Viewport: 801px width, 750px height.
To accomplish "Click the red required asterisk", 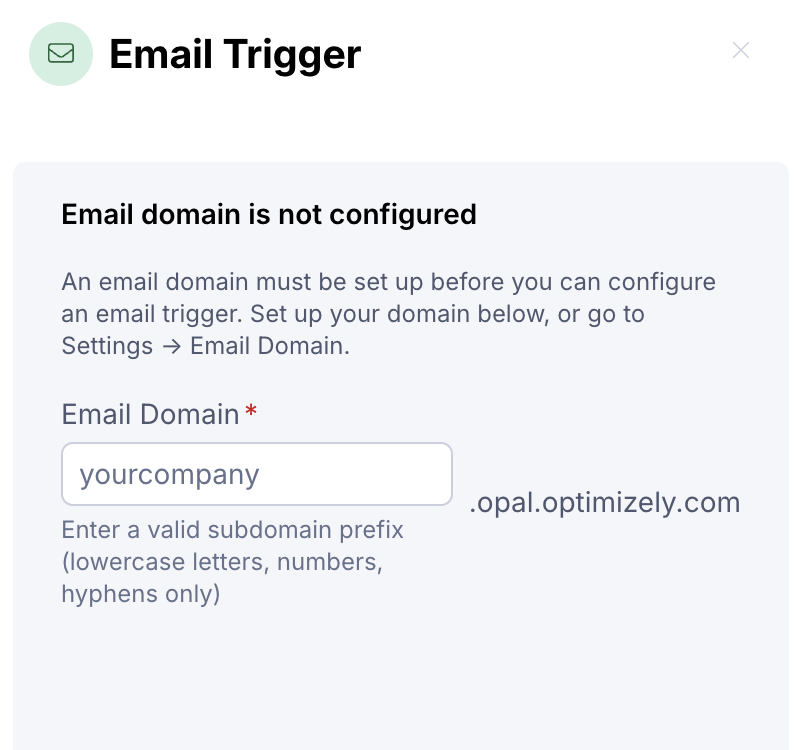I will (251, 412).
